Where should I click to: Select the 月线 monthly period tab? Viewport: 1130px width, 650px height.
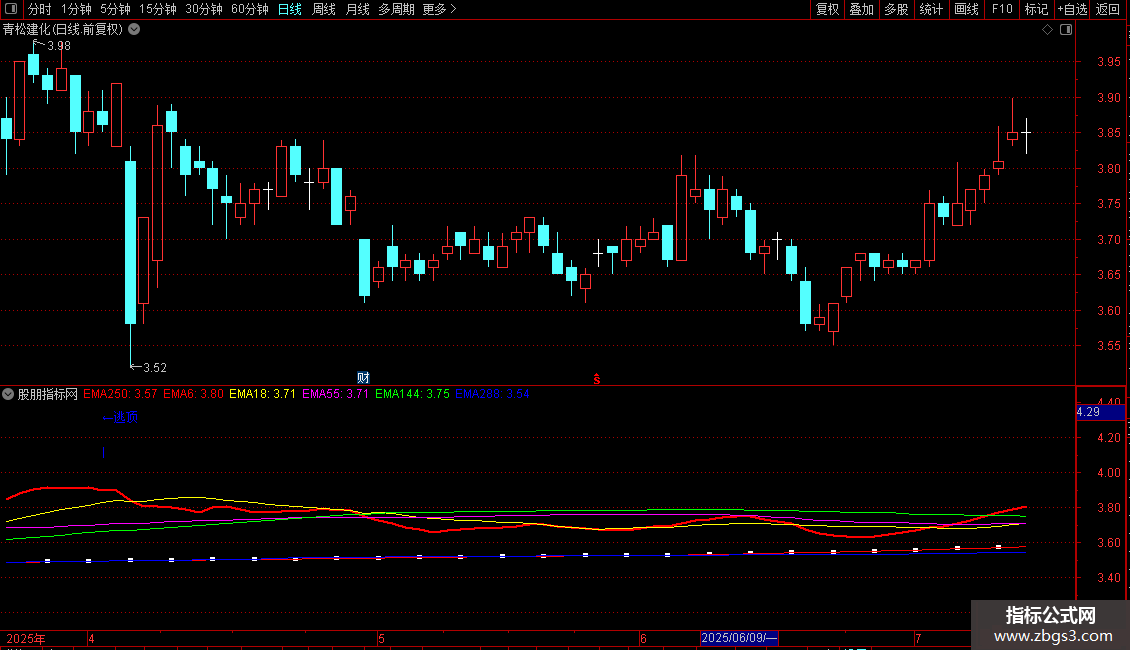coord(357,9)
